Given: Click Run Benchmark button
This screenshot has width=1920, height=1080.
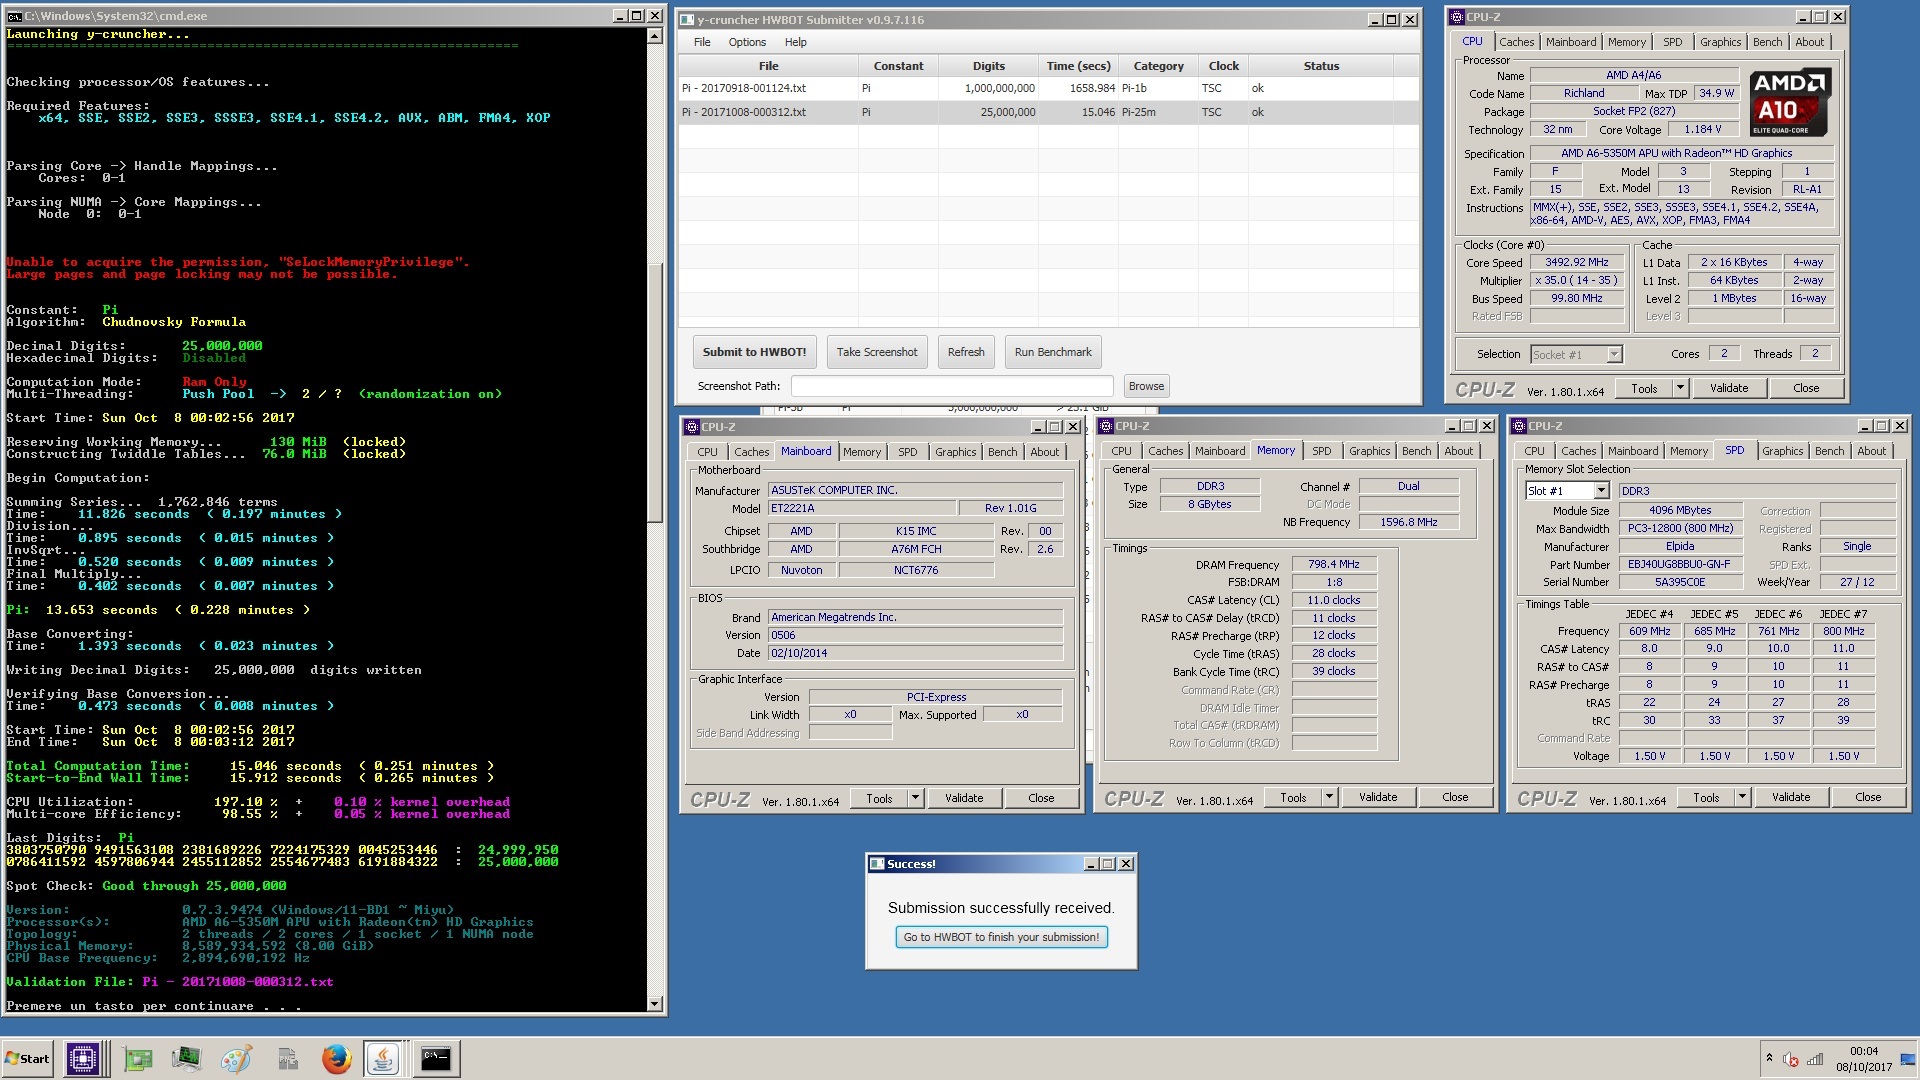Looking at the screenshot, I should click(1053, 352).
